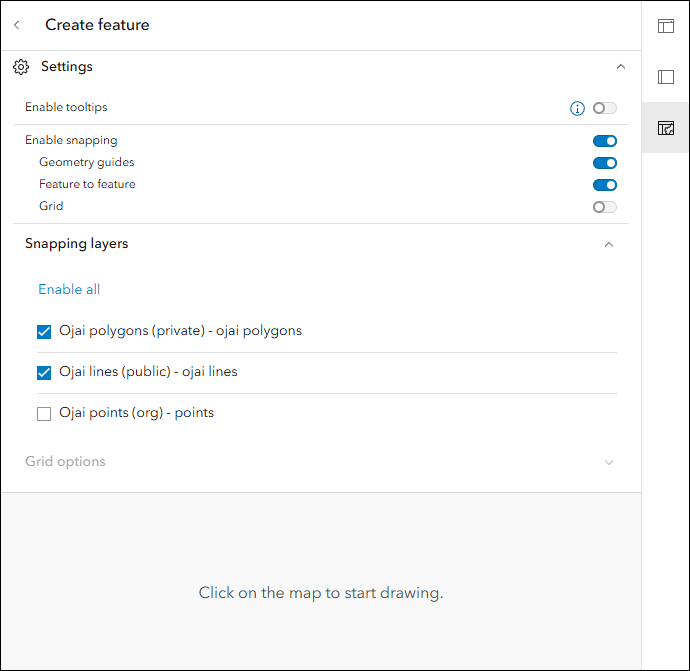
Task: Switch off Feature to feature snapping
Action: coord(604,185)
